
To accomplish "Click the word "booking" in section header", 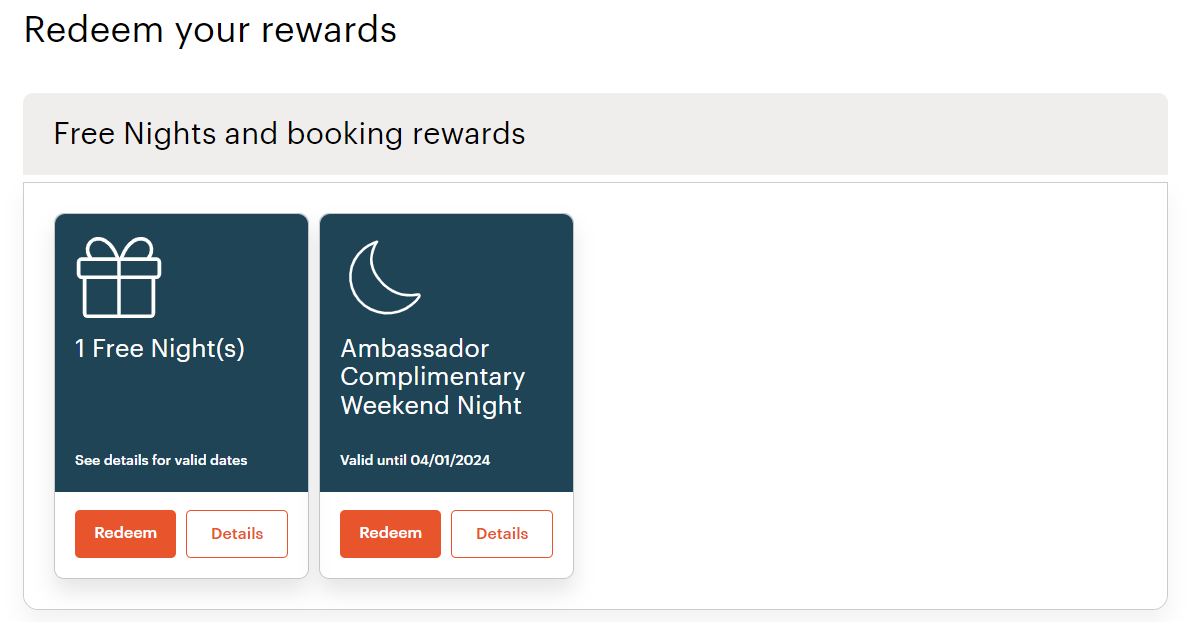I will point(344,135).
